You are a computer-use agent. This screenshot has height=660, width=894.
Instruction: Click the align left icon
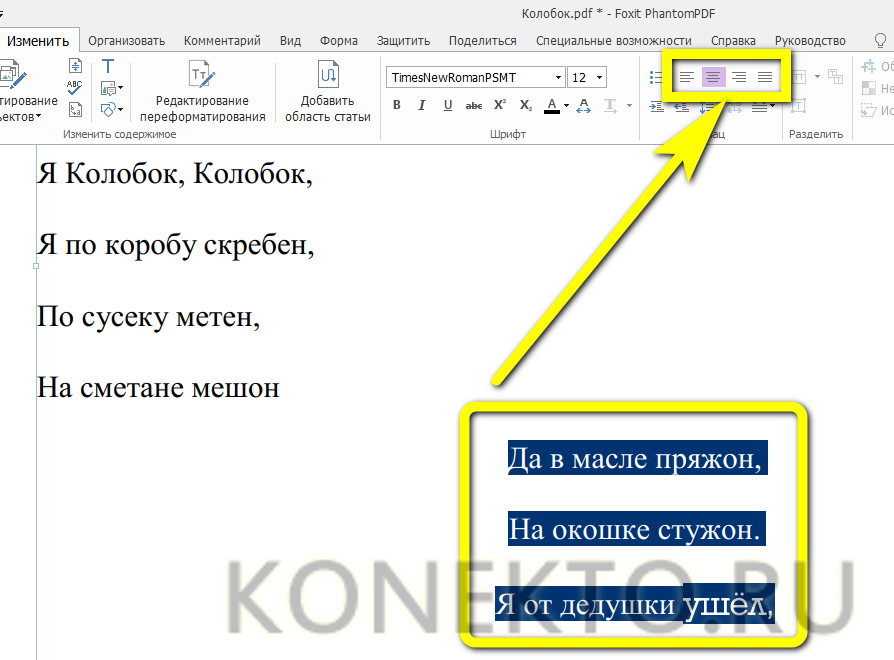coord(687,77)
